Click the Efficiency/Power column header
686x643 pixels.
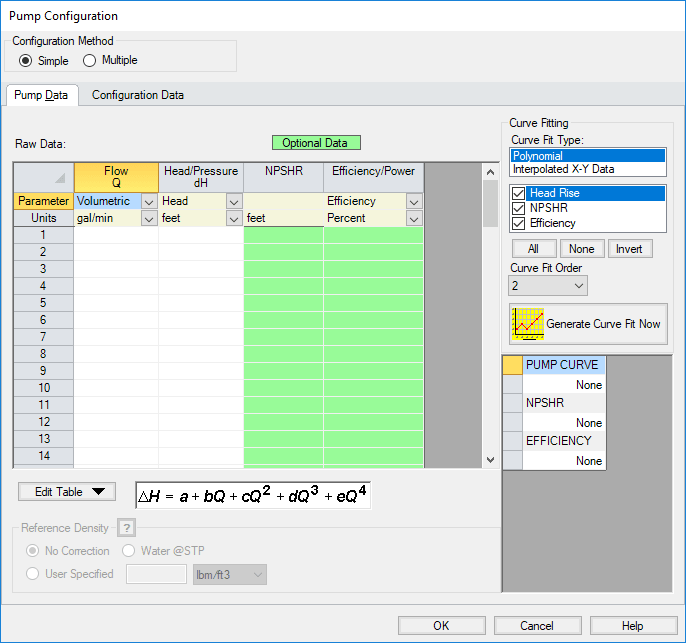[x=373, y=177]
